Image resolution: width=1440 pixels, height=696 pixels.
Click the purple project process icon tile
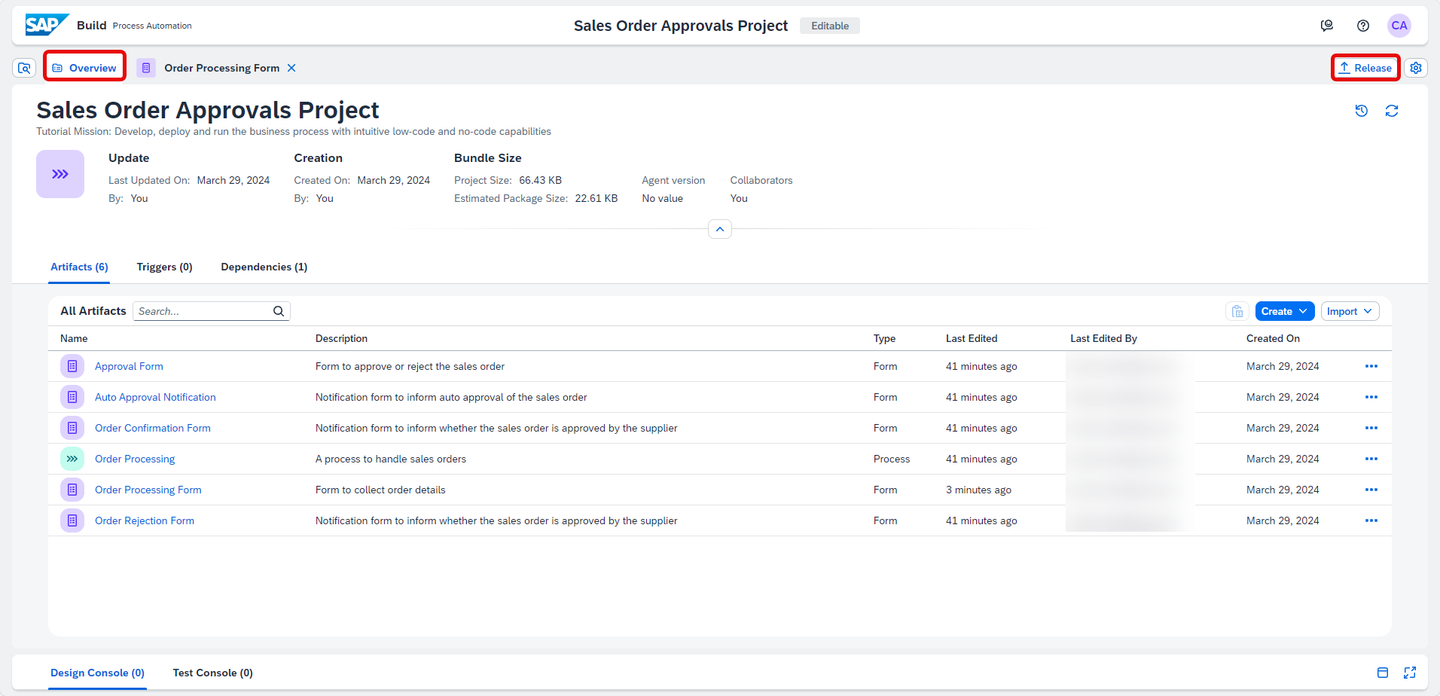[x=60, y=174]
